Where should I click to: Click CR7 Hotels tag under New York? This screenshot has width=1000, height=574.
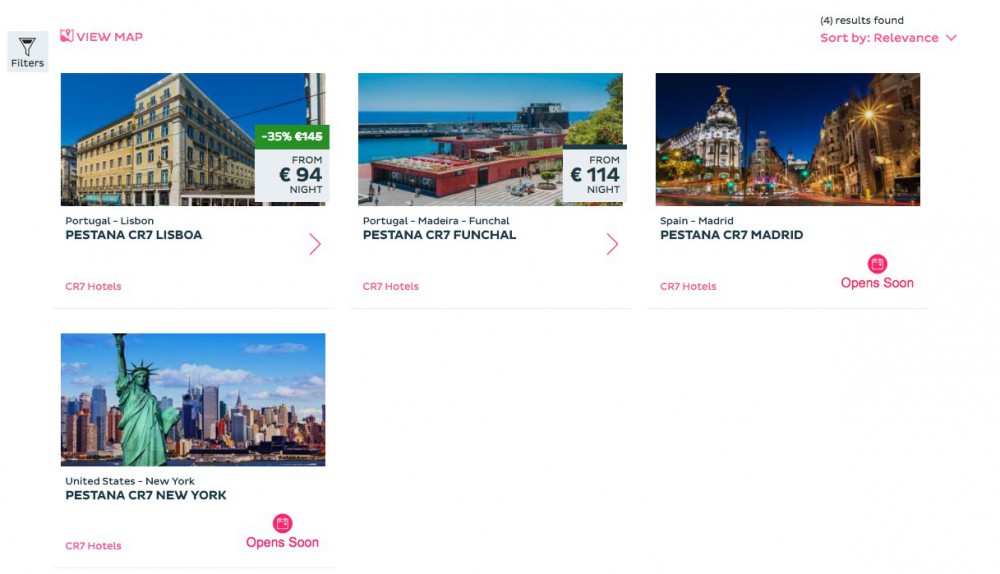tap(93, 546)
